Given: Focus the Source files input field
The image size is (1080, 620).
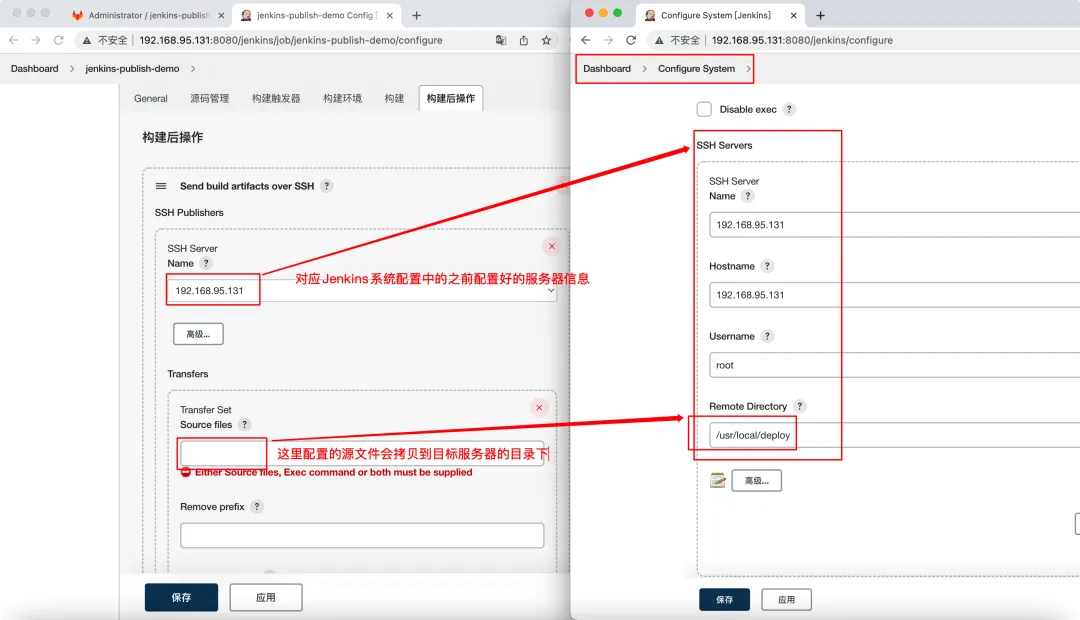Looking at the screenshot, I should (362, 453).
